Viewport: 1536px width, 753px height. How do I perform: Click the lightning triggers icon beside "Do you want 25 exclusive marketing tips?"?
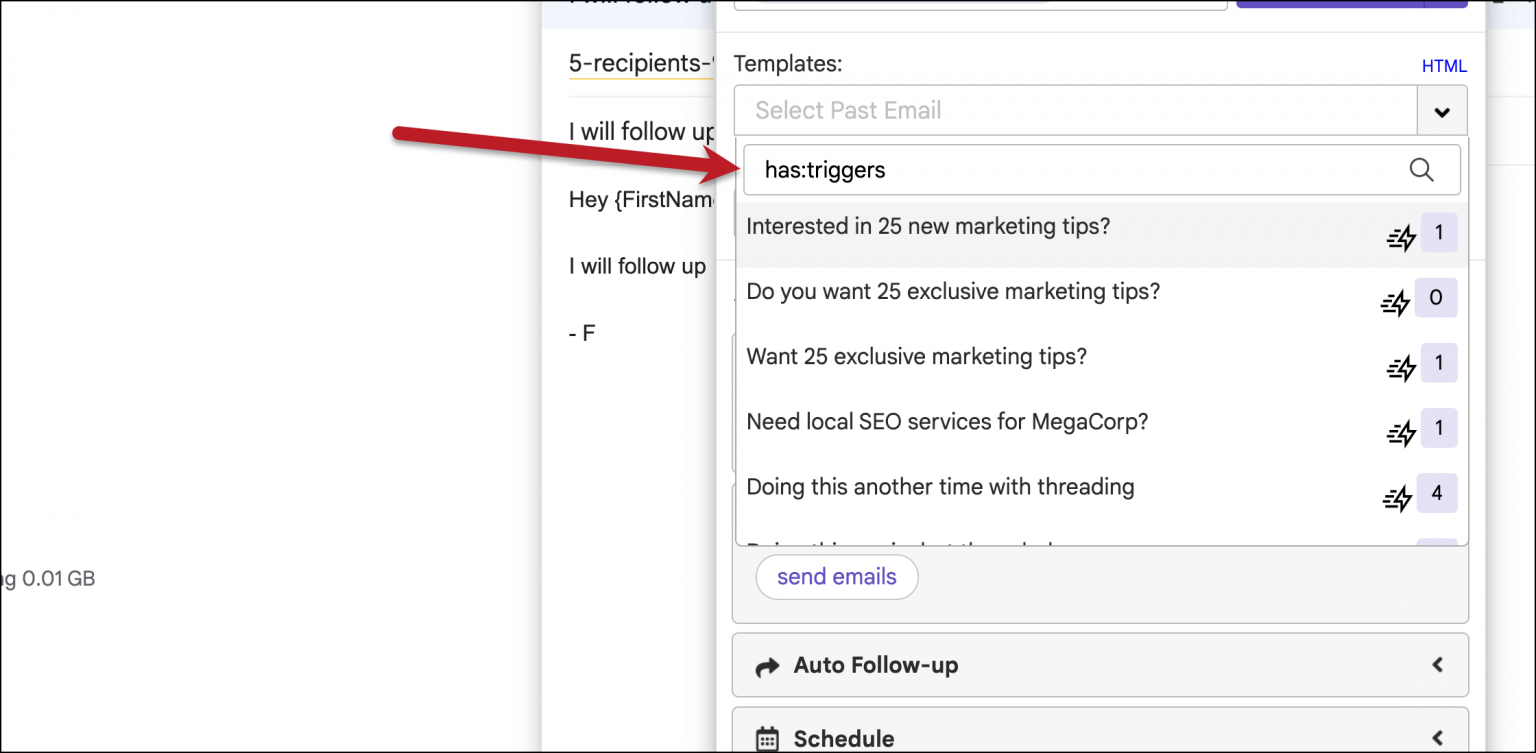click(1396, 302)
